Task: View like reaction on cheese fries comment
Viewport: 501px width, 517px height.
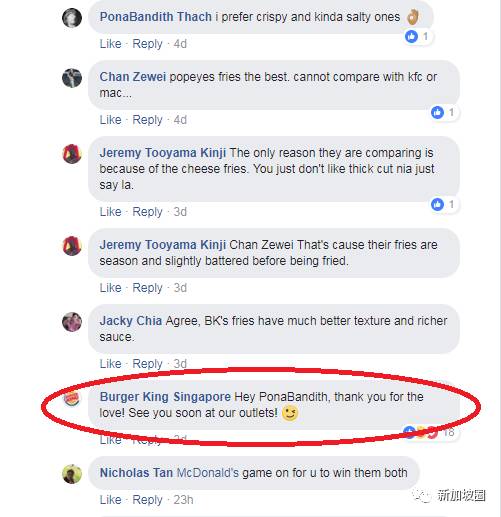Action: 444,204
